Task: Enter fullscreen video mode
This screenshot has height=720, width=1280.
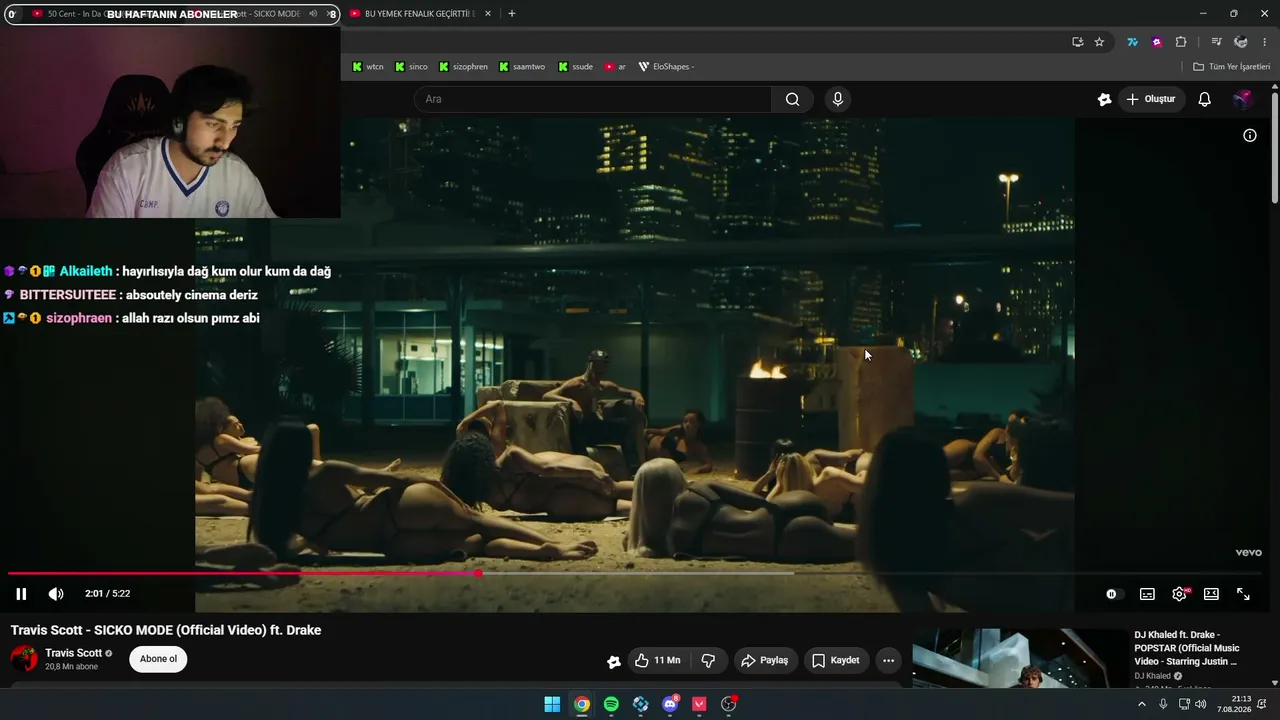Action: click(x=1243, y=594)
